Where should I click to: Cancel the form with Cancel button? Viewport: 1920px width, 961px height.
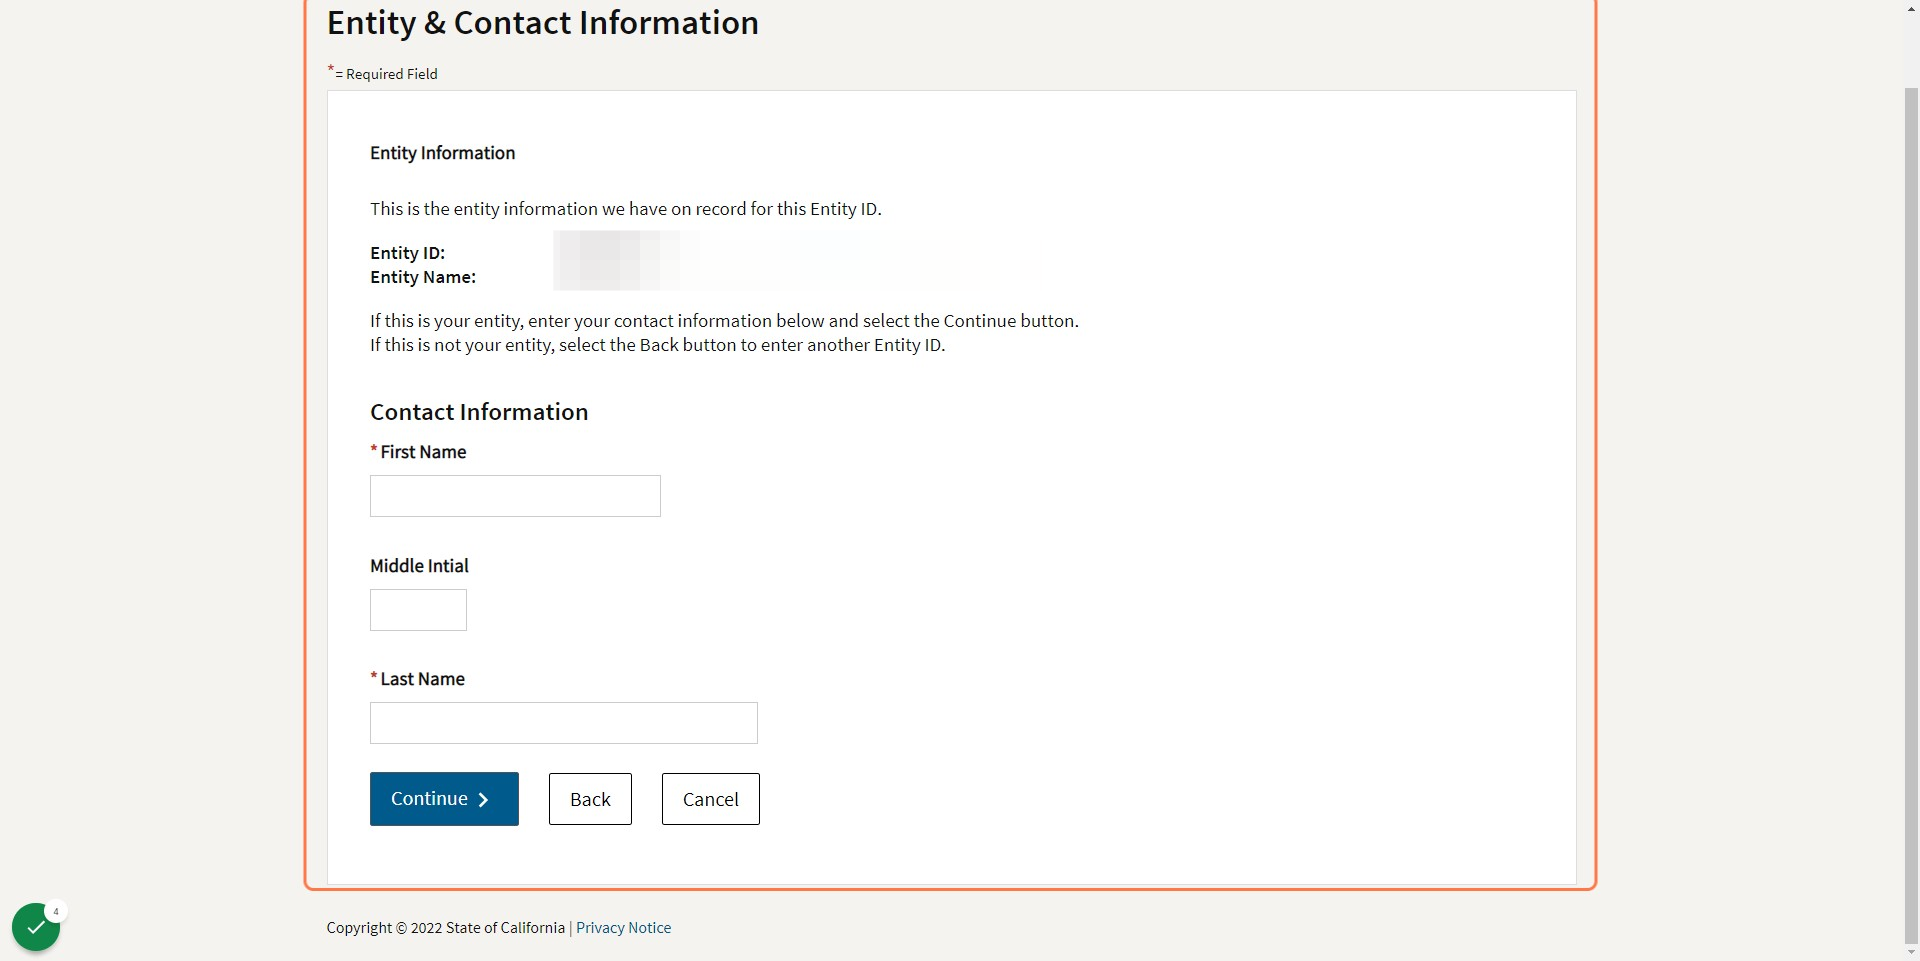[711, 799]
